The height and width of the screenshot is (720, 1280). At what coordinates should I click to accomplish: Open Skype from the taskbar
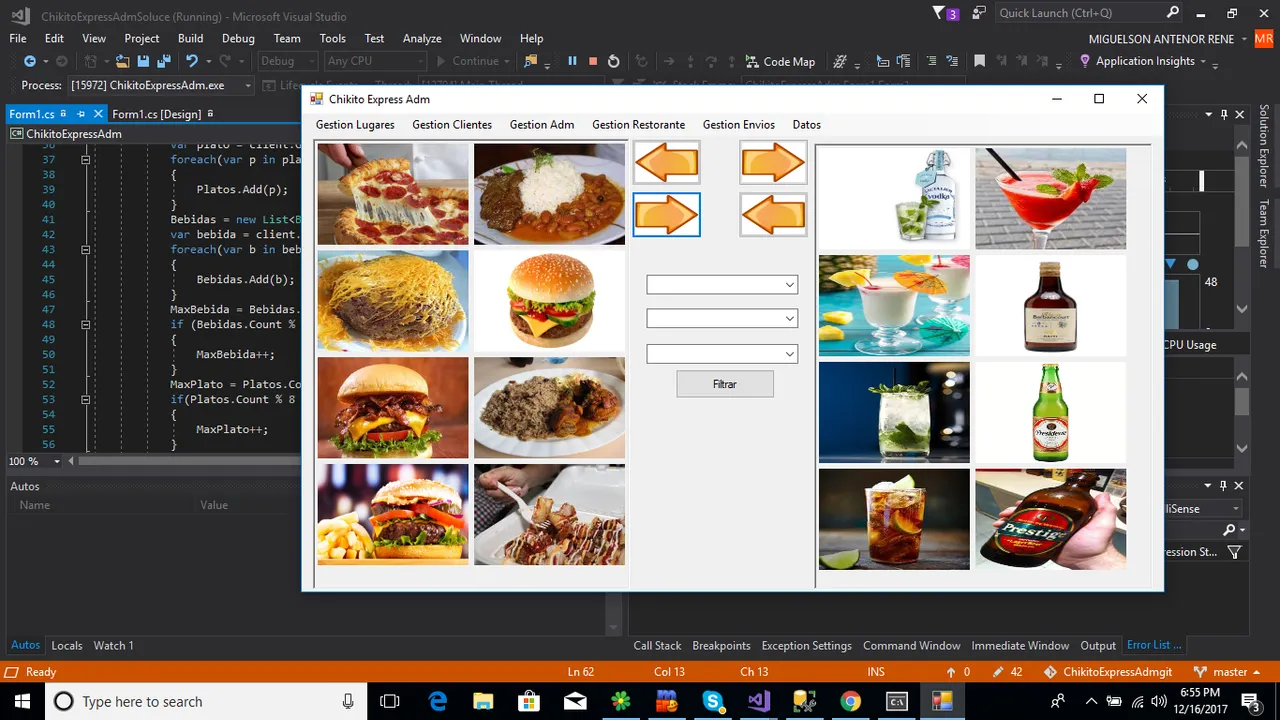713,701
